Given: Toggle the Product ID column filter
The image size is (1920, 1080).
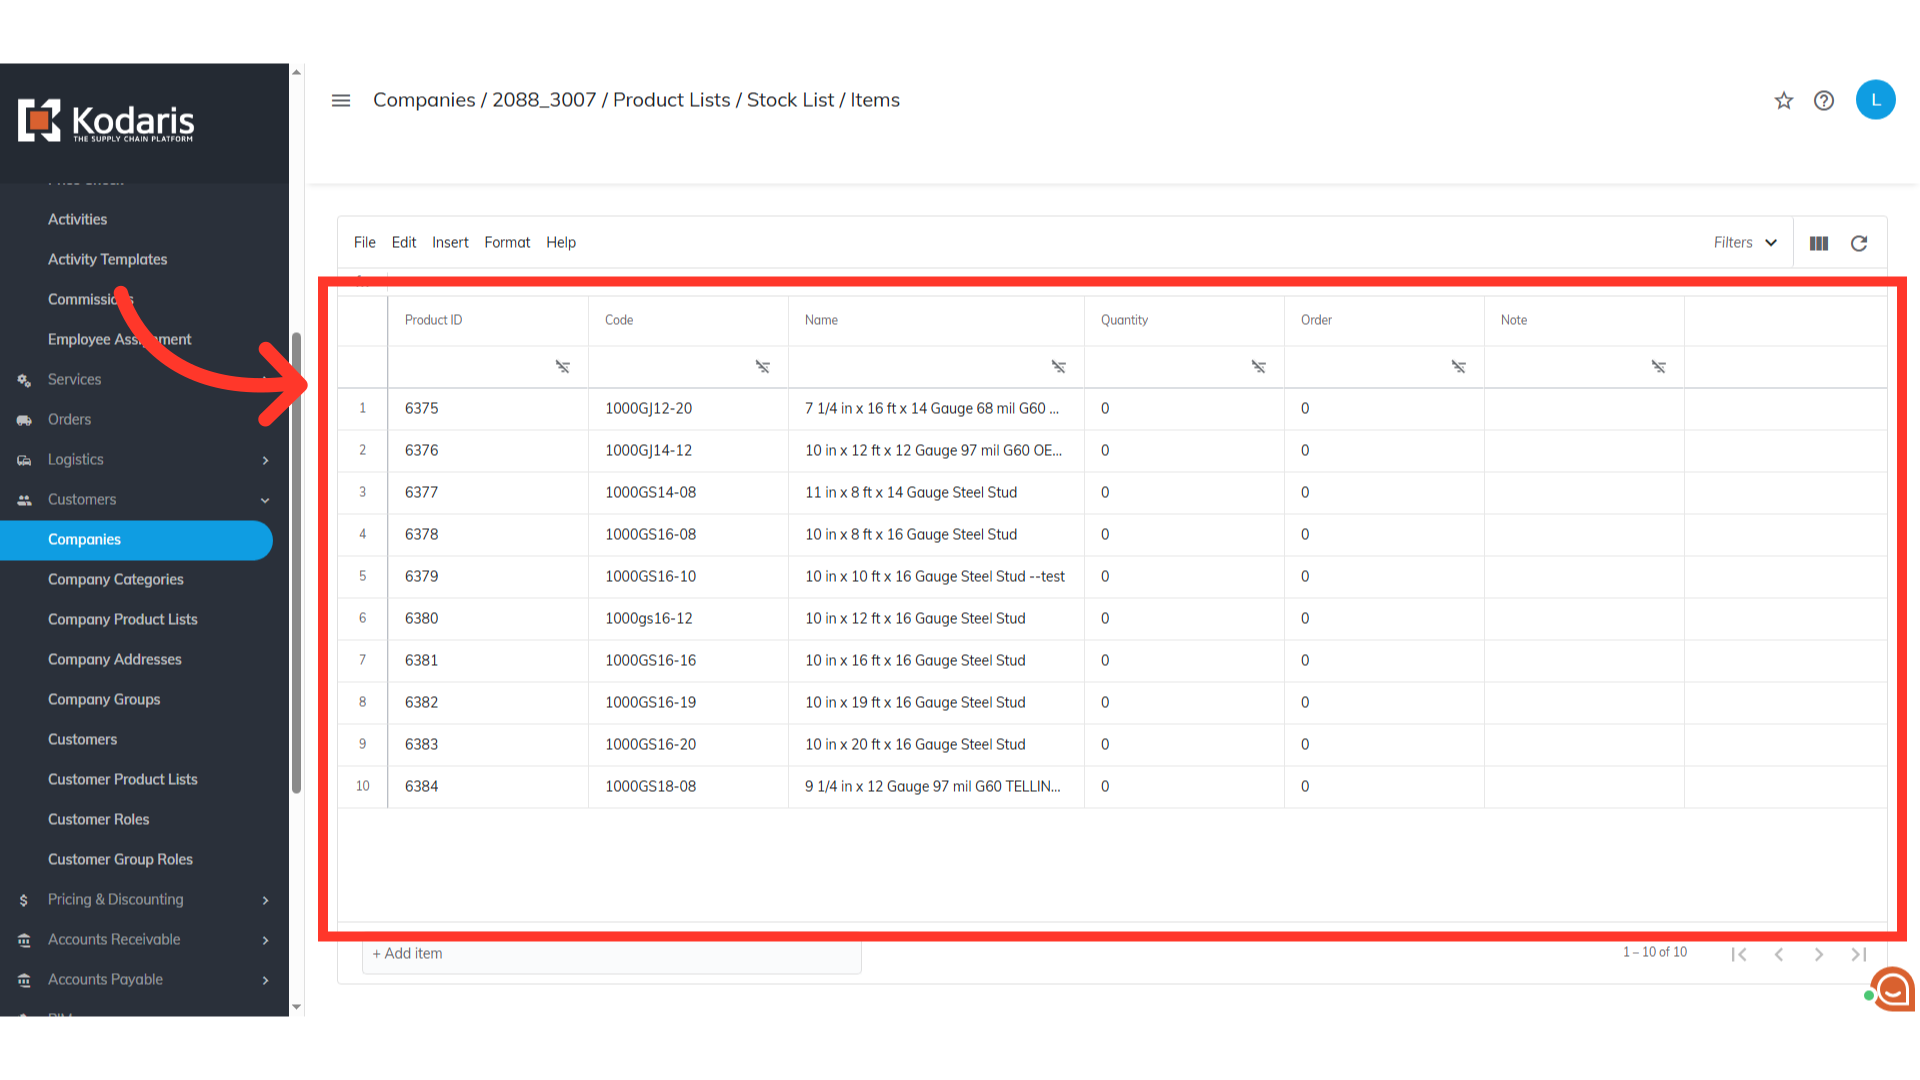Looking at the screenshot, I should click(x=562, y=367).
